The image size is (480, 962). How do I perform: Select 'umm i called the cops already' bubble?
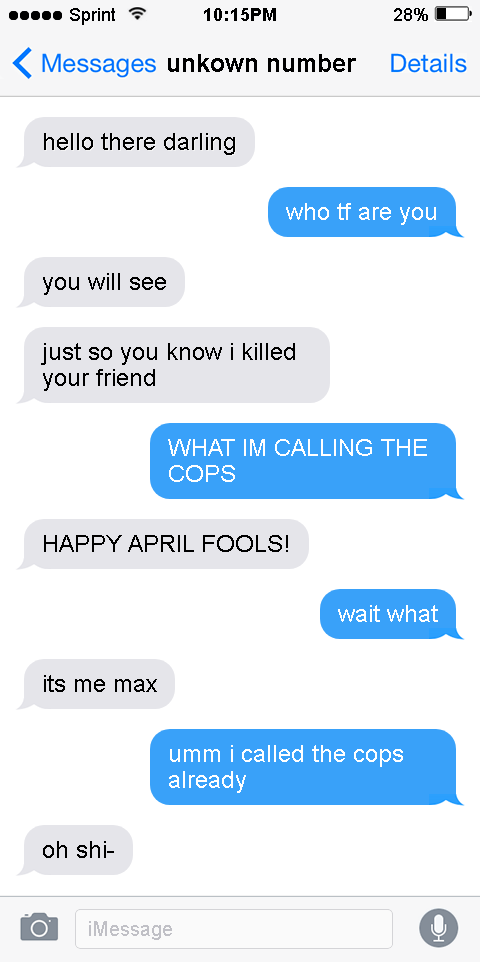306,767
